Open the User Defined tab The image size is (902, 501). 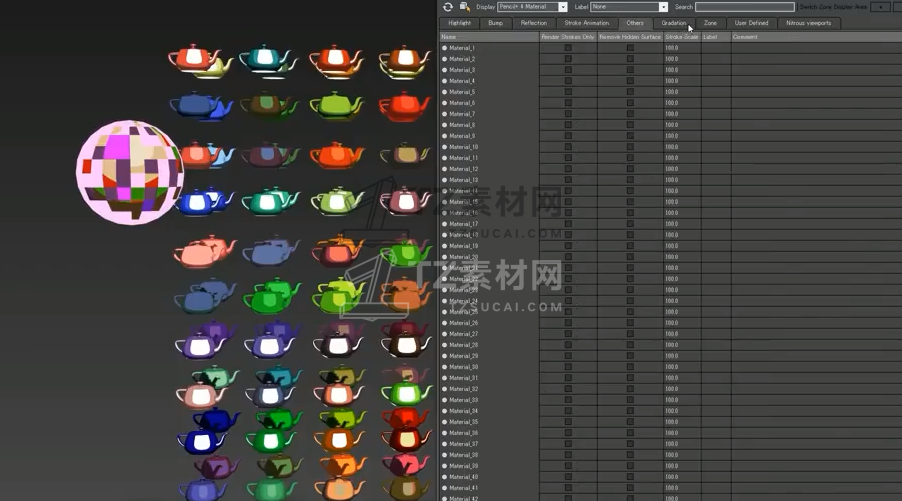coord(751,23)
